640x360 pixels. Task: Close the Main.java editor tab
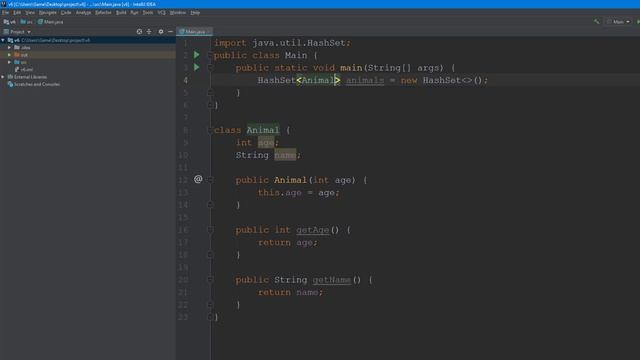[x=209, y=31]
